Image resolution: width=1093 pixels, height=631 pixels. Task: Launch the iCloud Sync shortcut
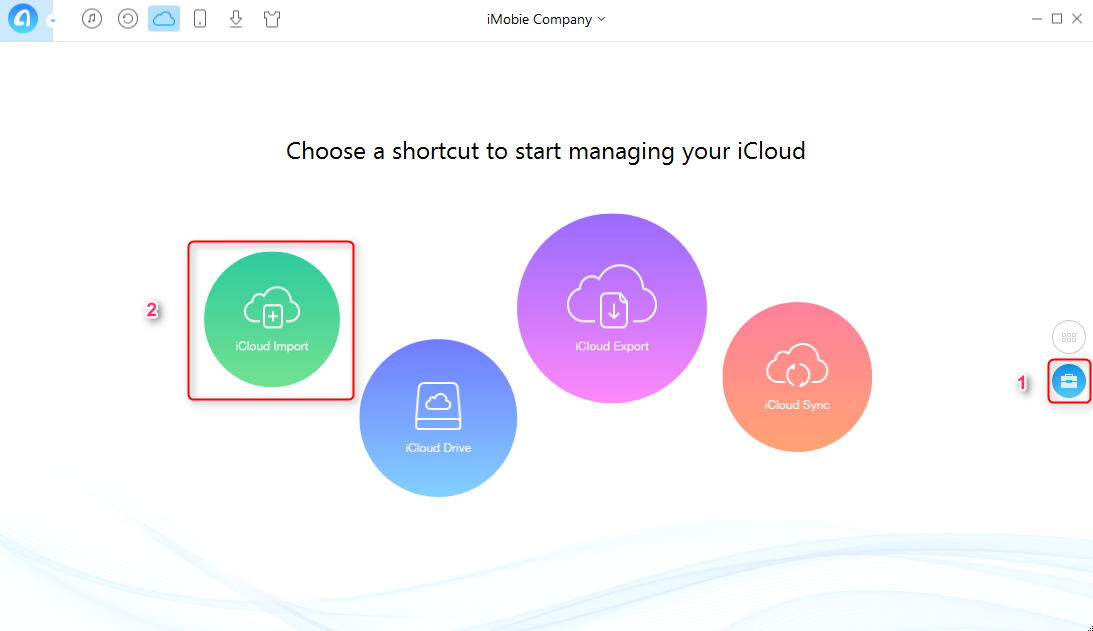pos(797,377)
